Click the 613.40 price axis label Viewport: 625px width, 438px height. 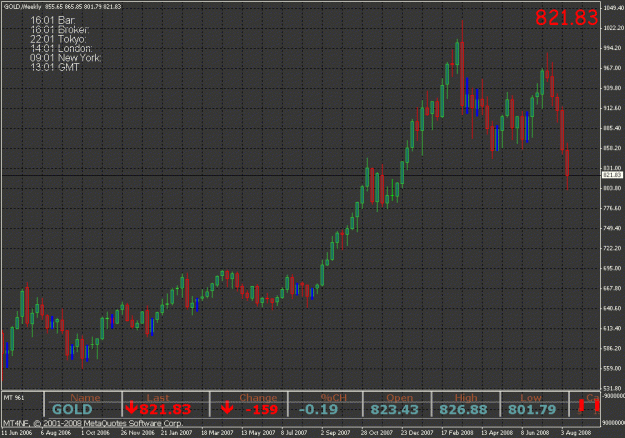(614, 328)
